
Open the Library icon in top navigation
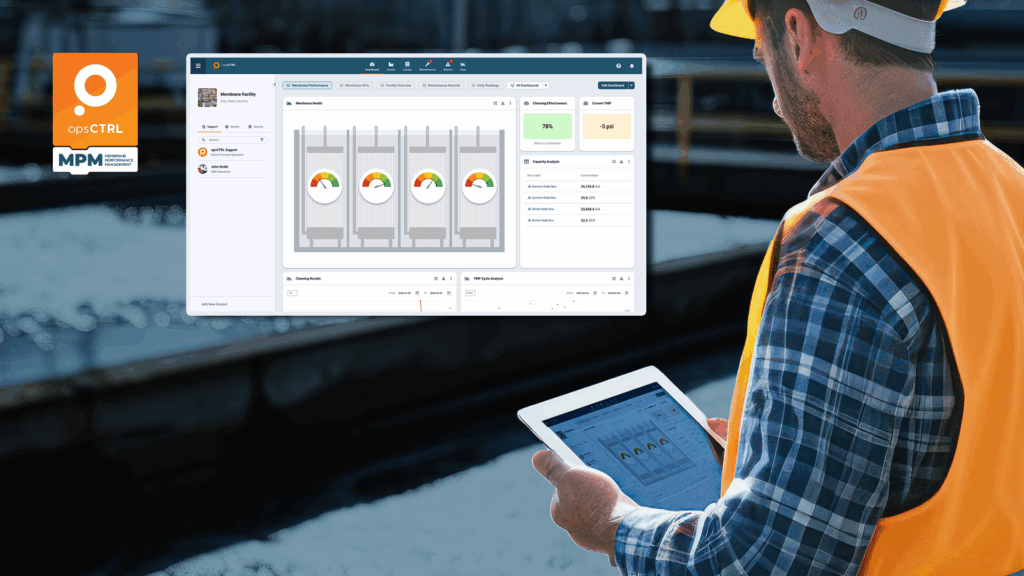407,66
